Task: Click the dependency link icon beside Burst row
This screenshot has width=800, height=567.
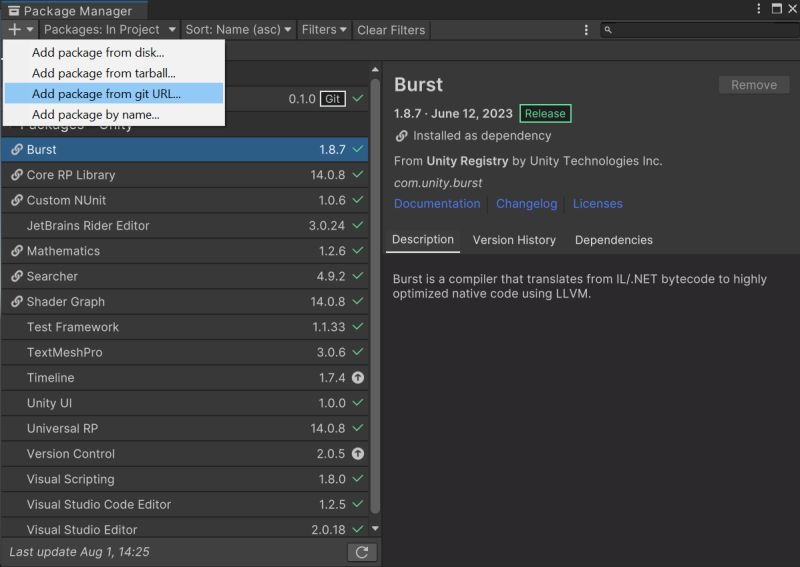Action: pos(17,150)
